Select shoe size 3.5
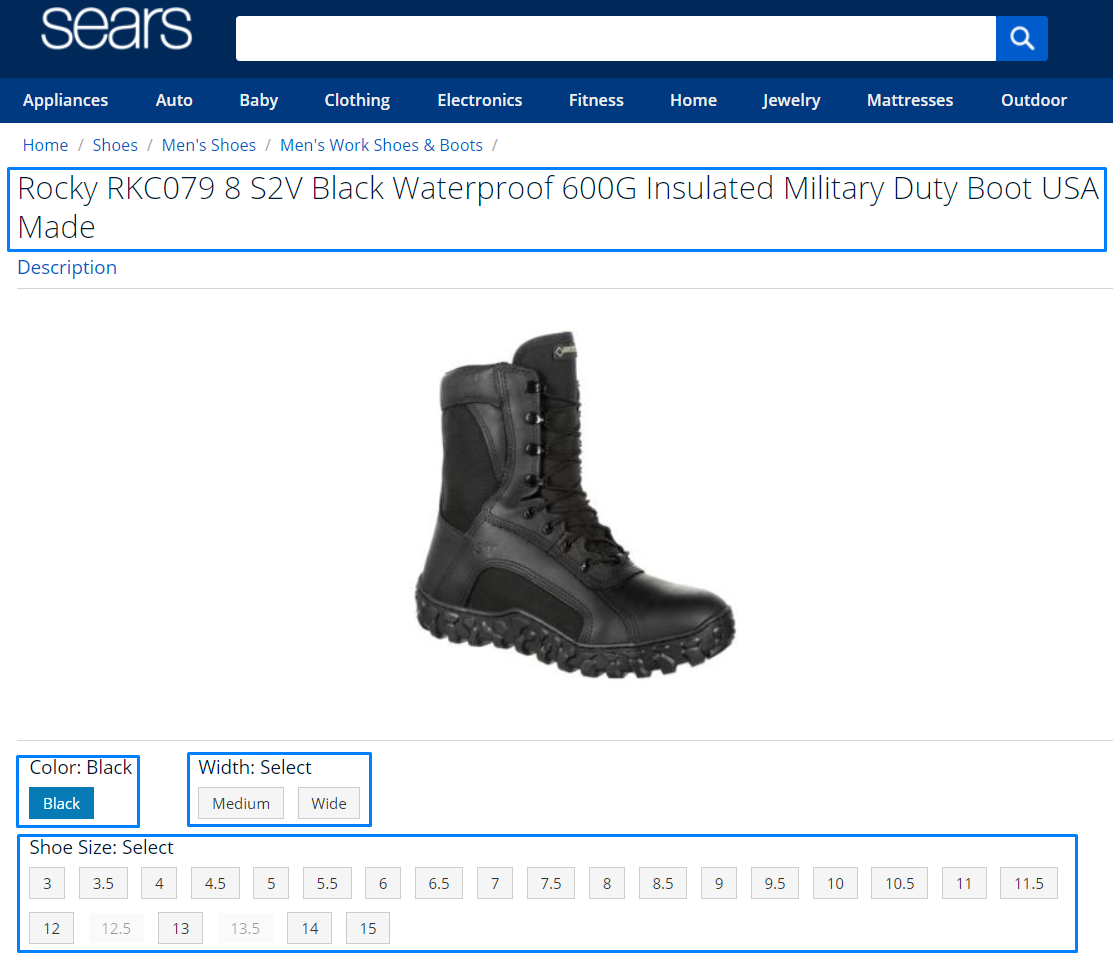This screenshot has height=959, width=1113. [103, 884]
